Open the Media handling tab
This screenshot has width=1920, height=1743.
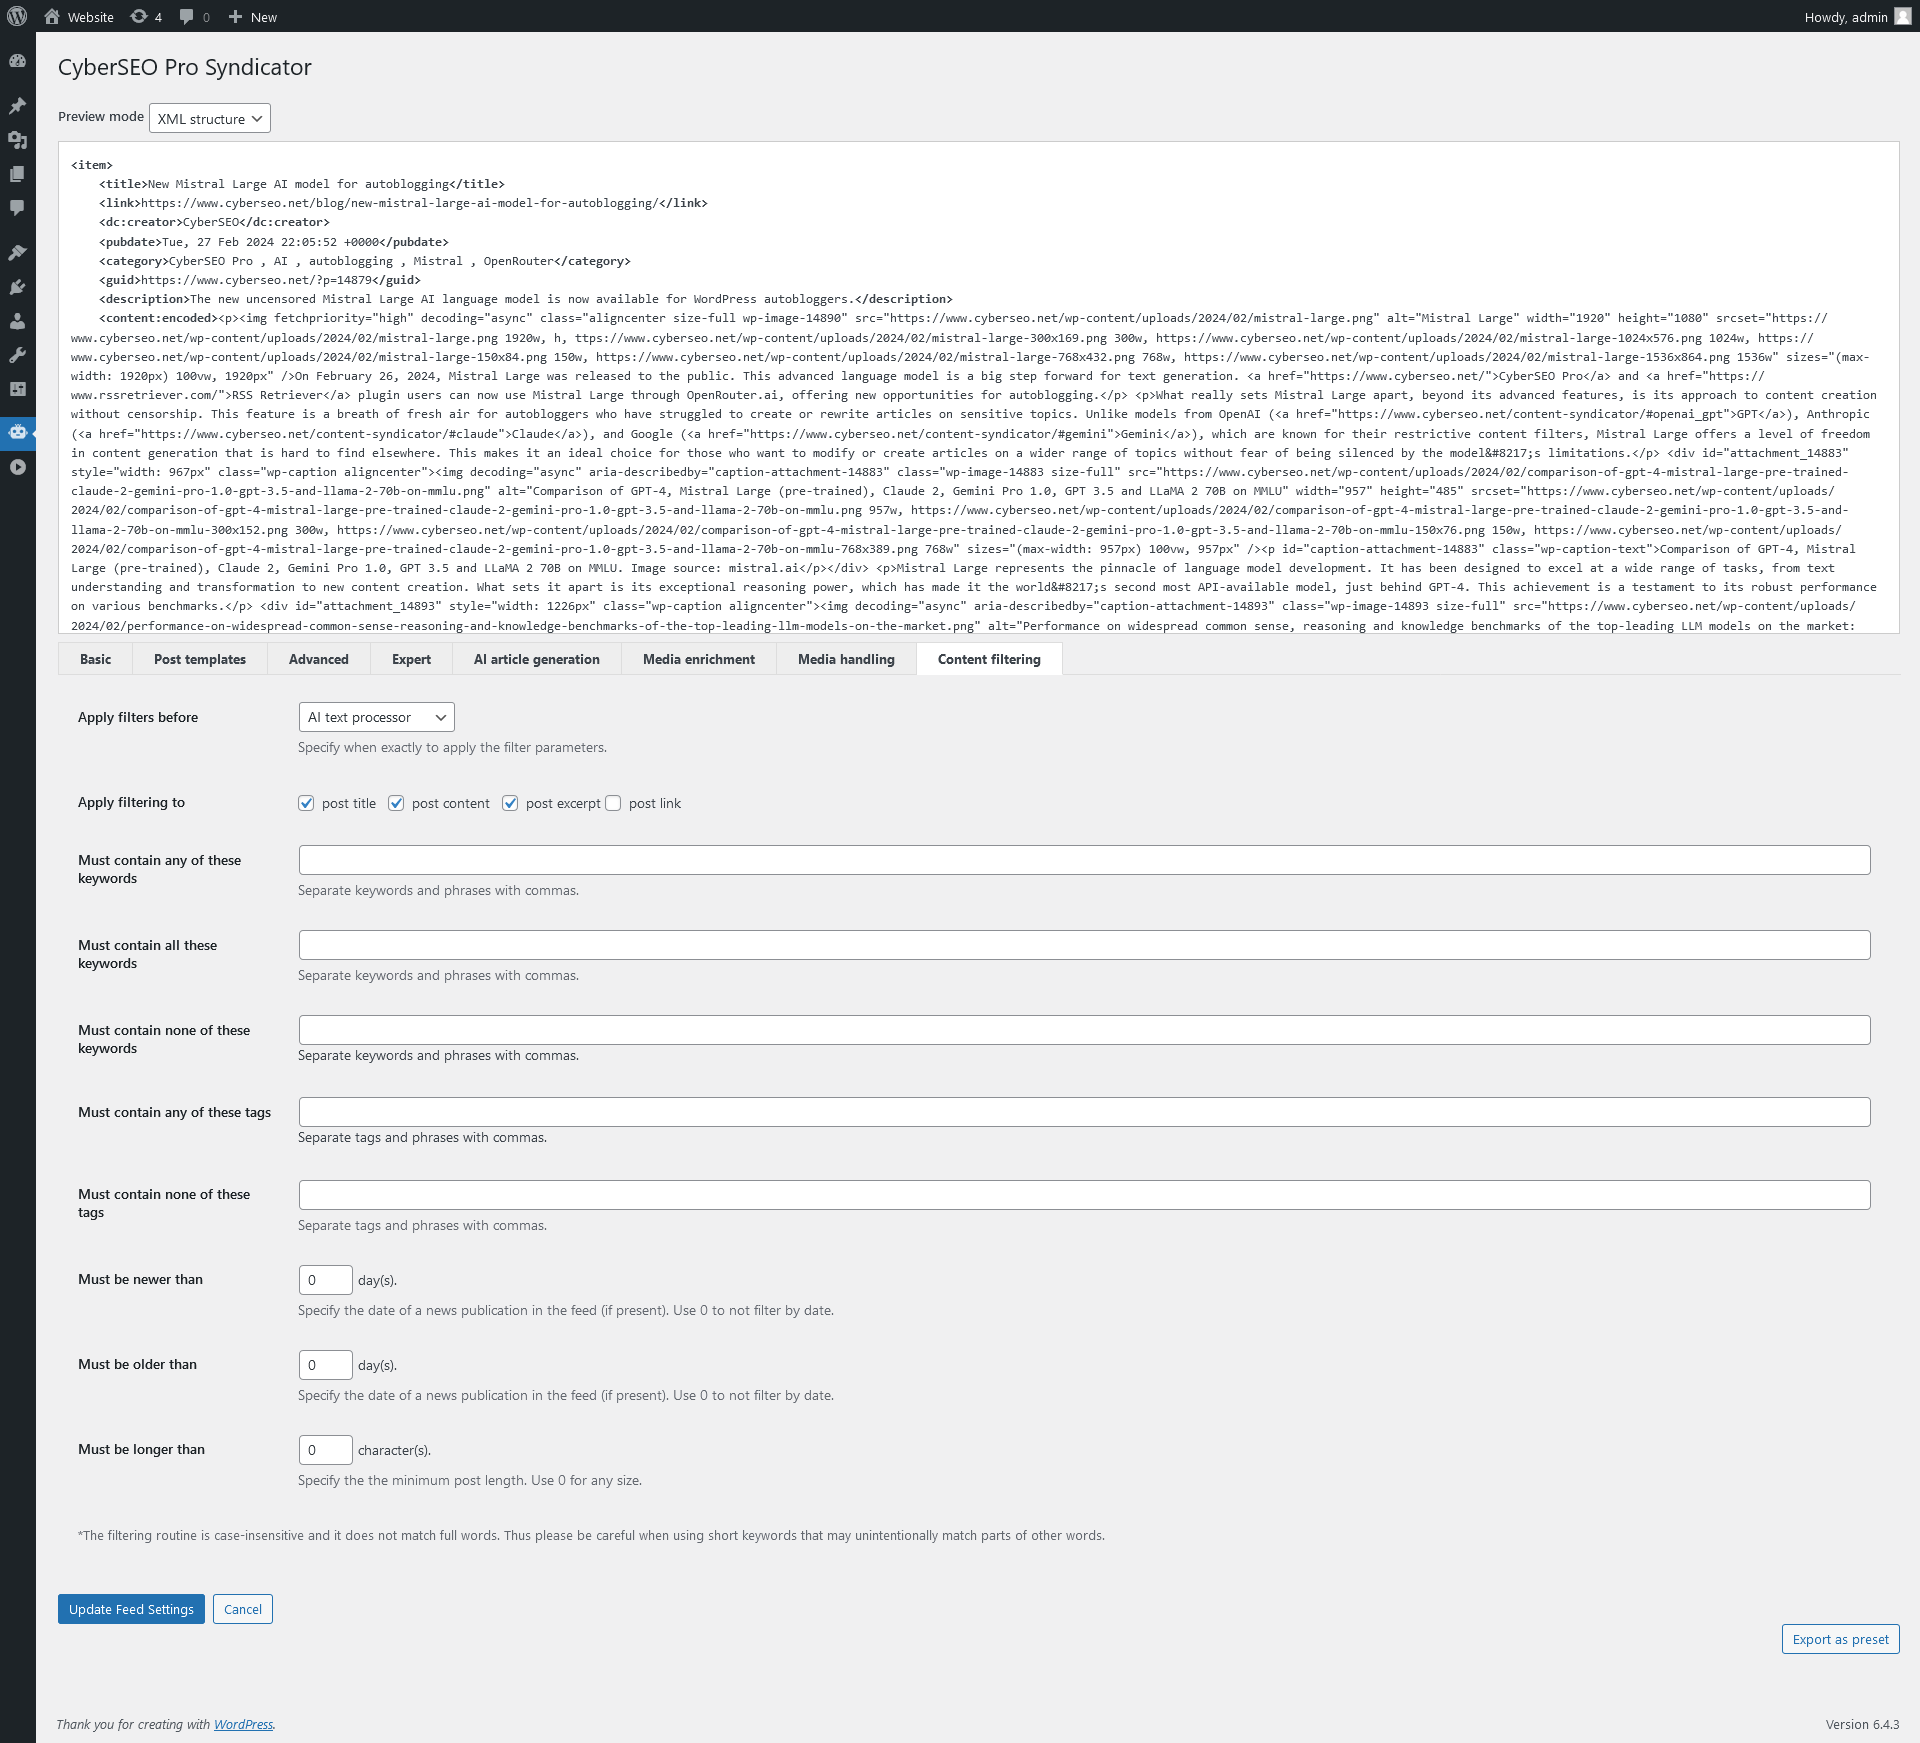click(846, 659)
